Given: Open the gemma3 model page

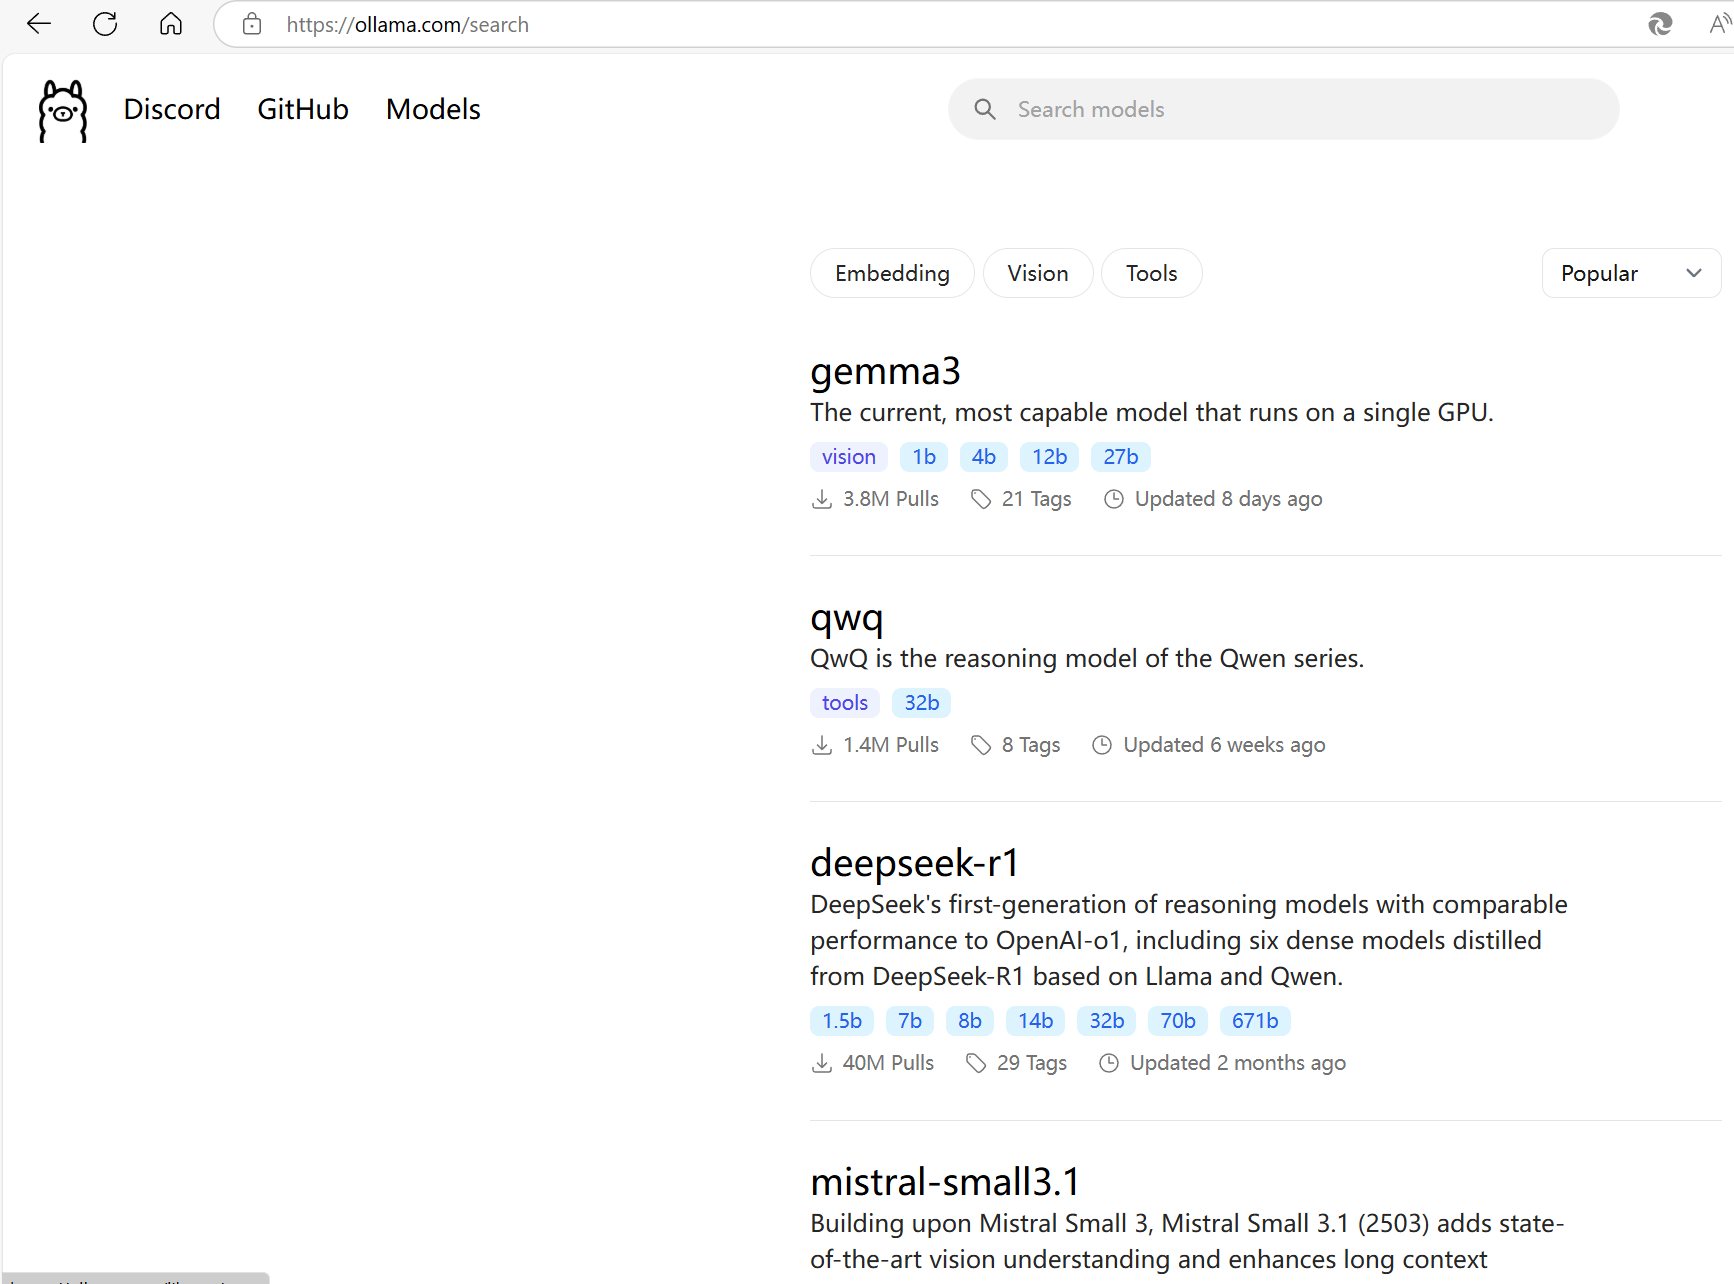Looking at the screenshot, I should (x=885, y=371).
